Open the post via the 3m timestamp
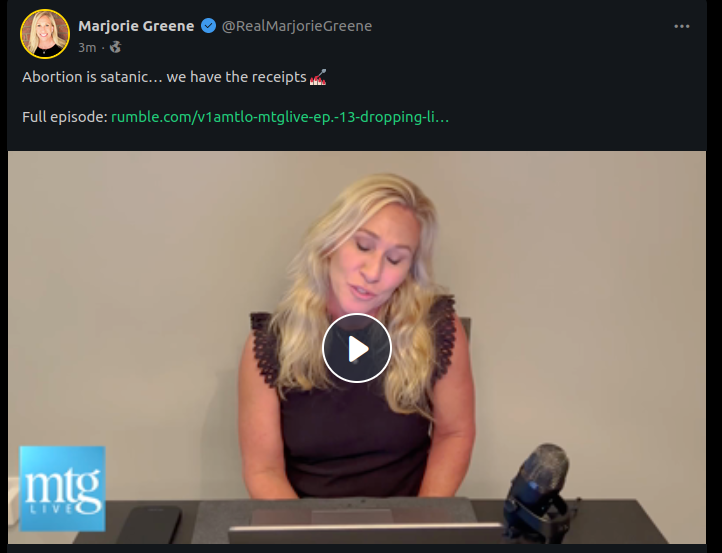 click(x=87, y=47)
